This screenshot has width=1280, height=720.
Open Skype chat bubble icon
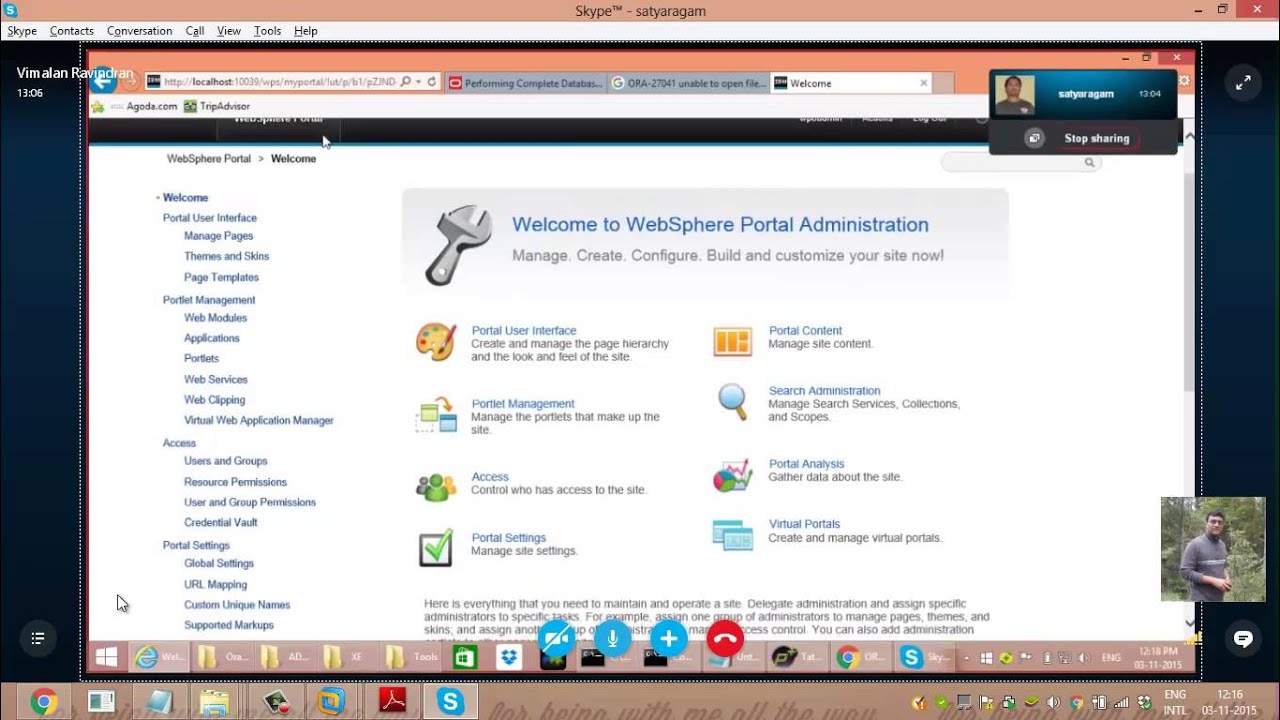[1243, 638]
